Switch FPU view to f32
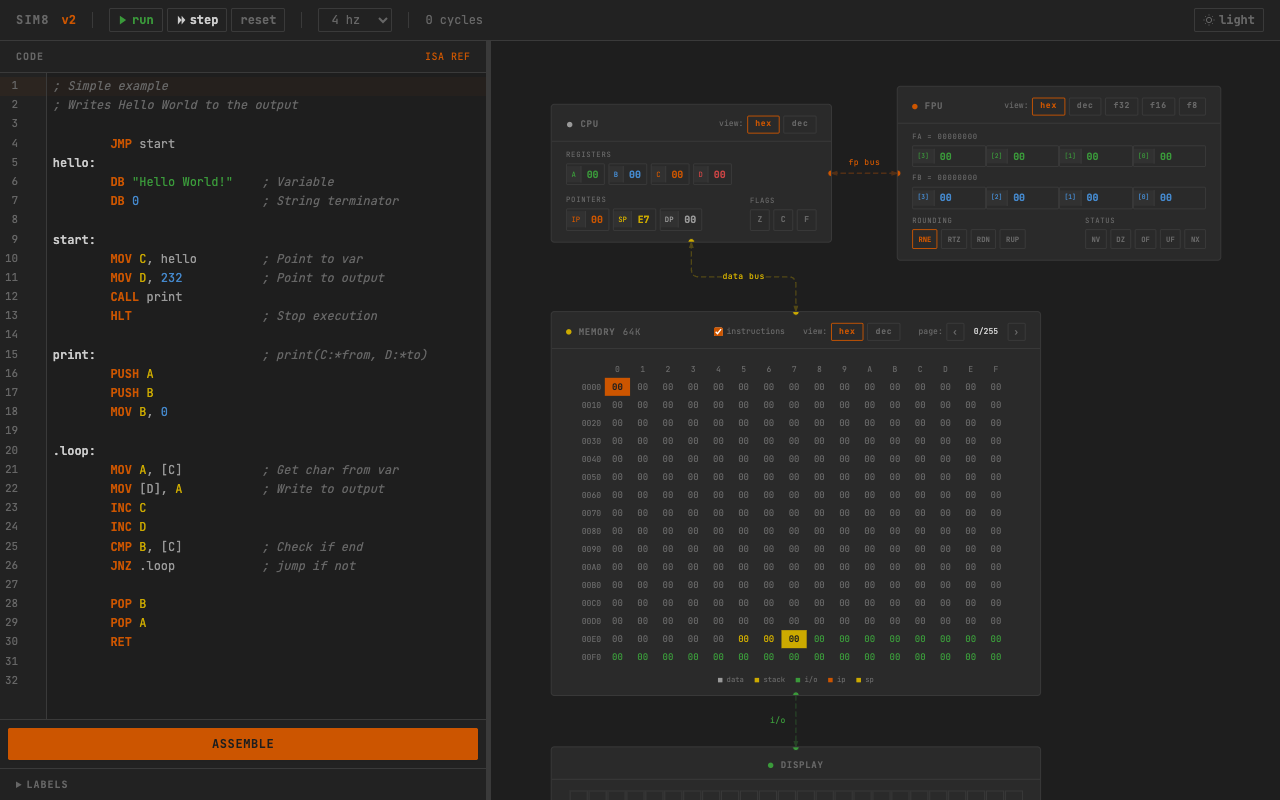This screenshot has width=1280, height=800. pos(1121,106)
